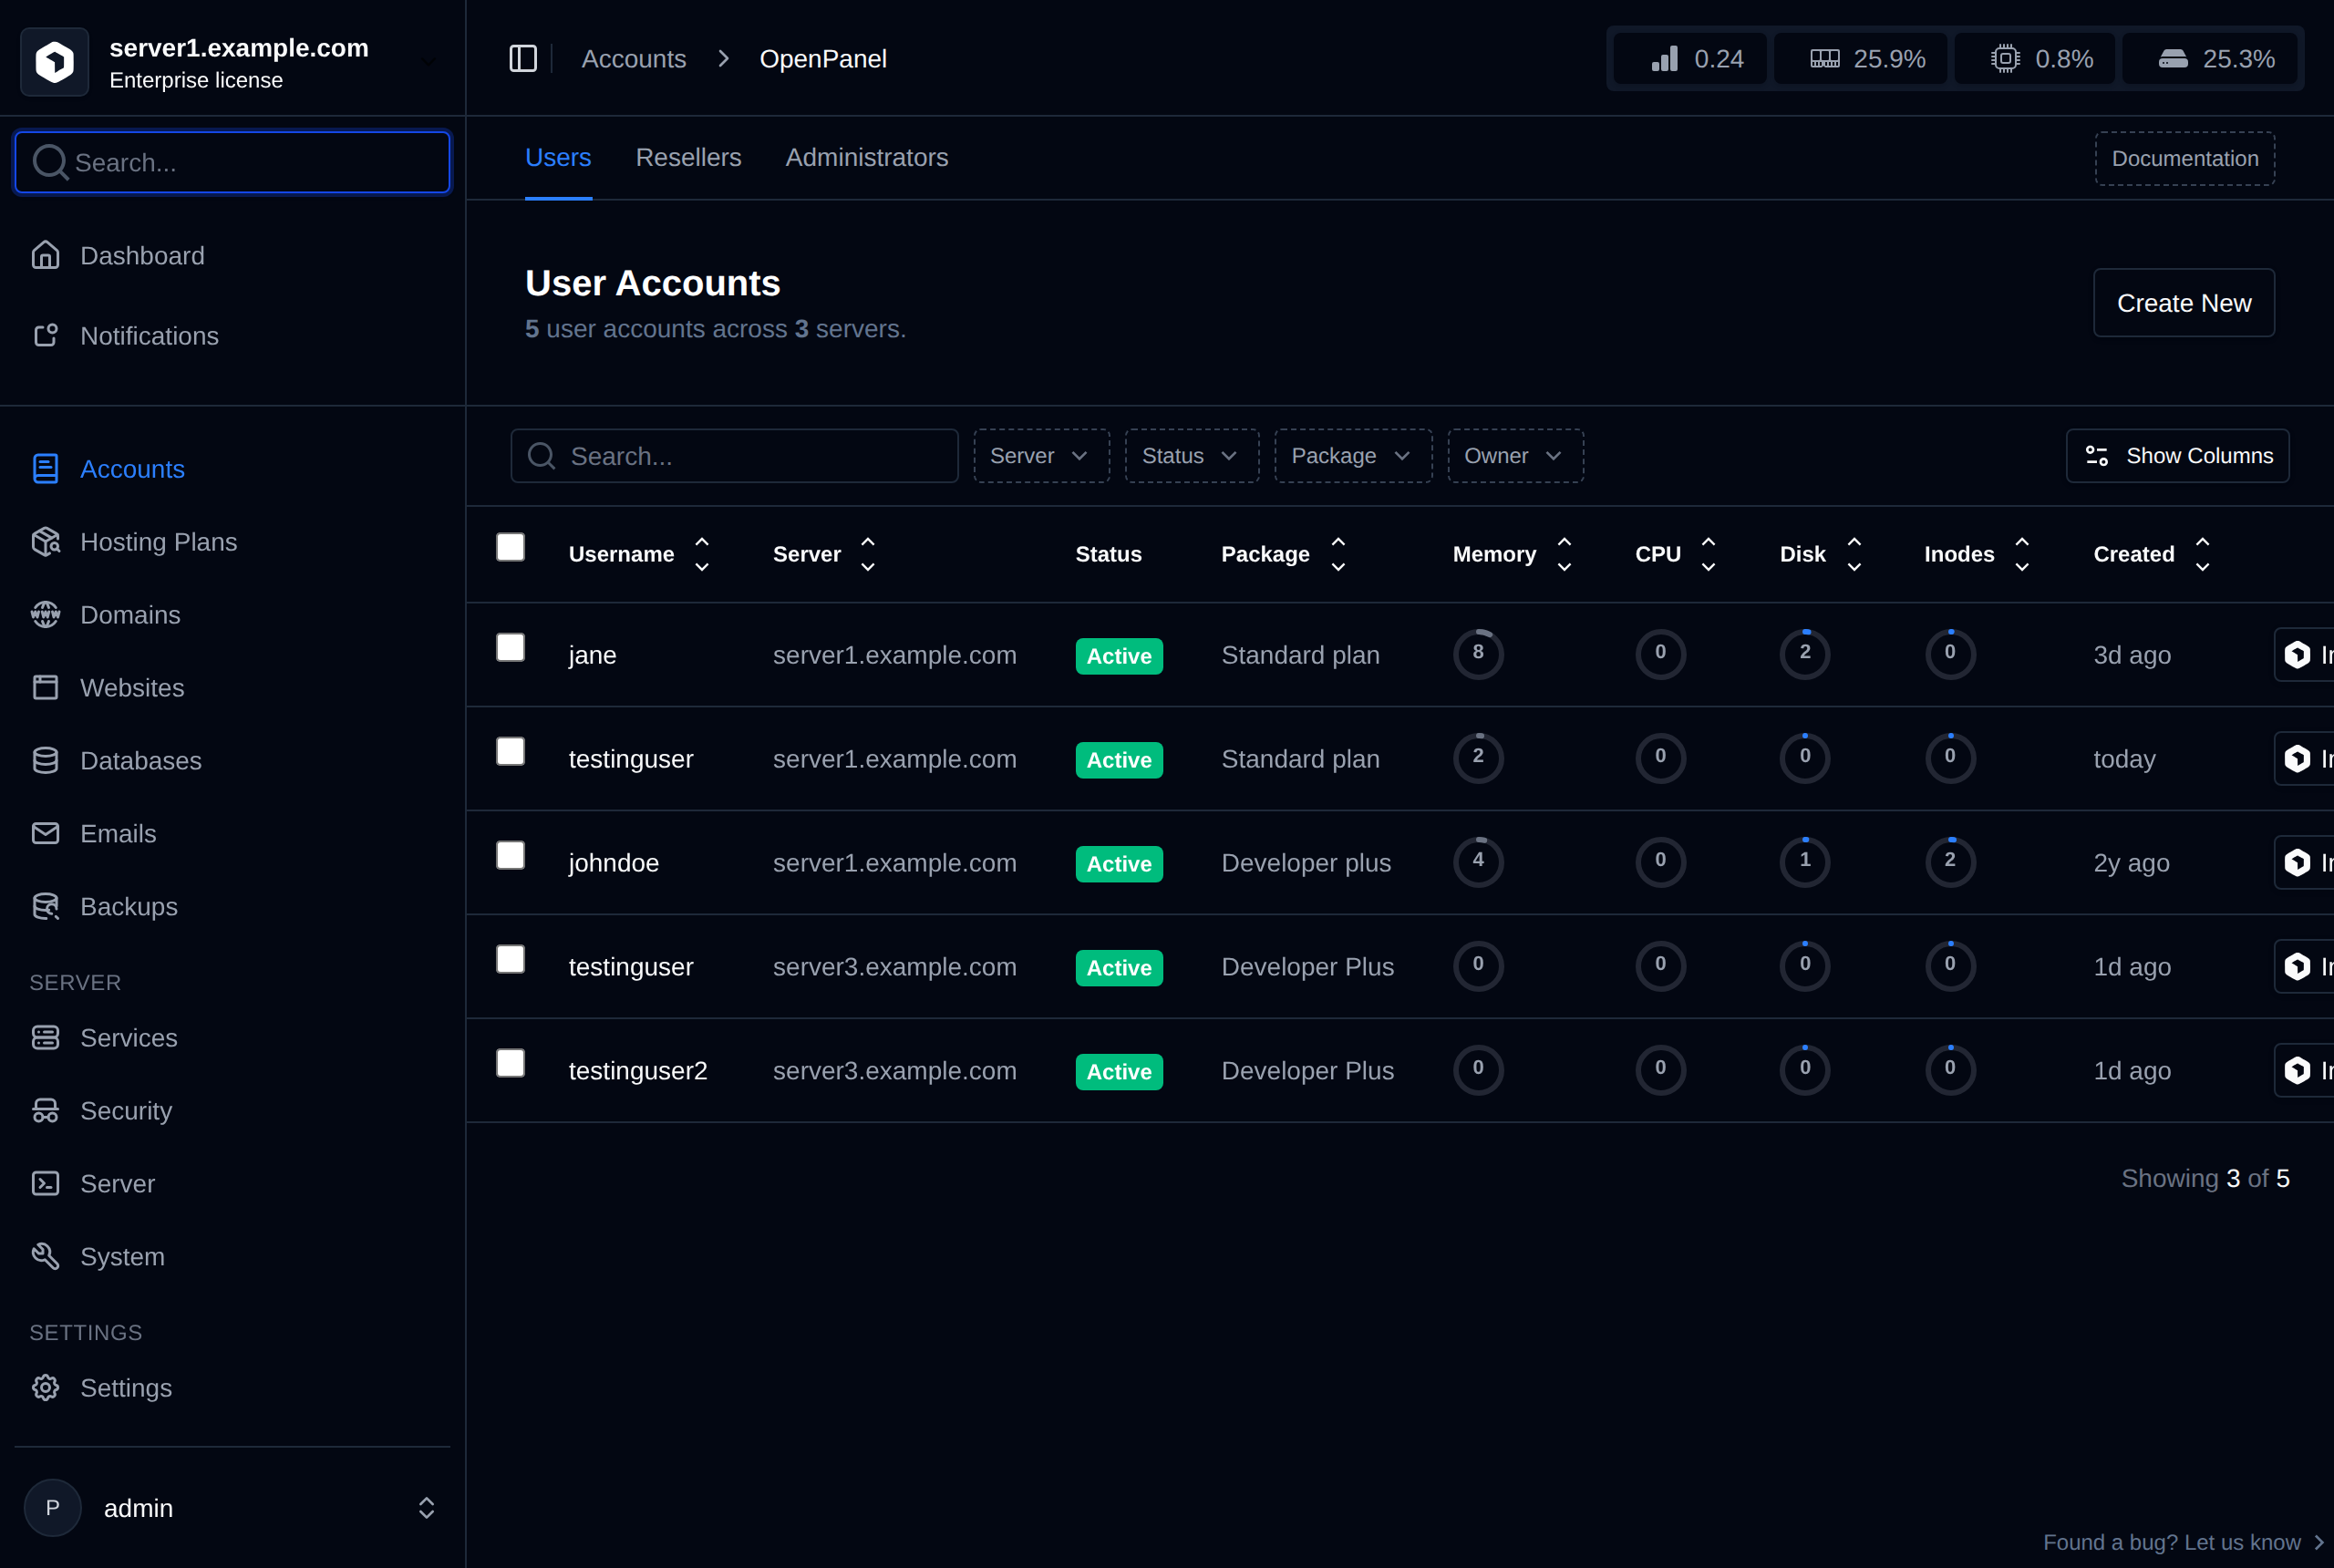Screen dimensions: 2334x1568
Task: Click the Show Columns button
Action: pyautogui.click(x=2178, y=456)
